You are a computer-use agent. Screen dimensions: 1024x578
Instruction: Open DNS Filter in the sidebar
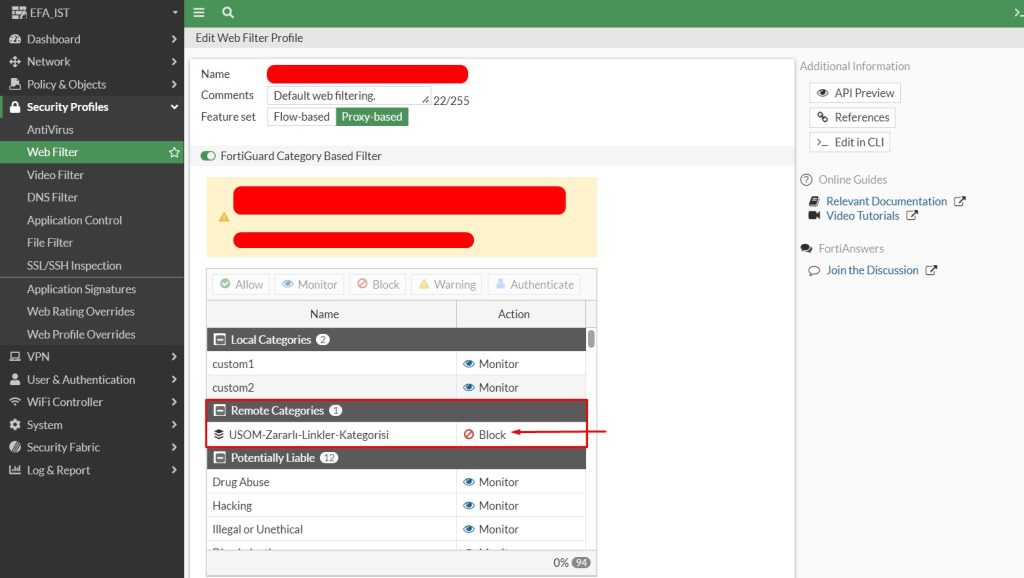click(x=52, y=197)
